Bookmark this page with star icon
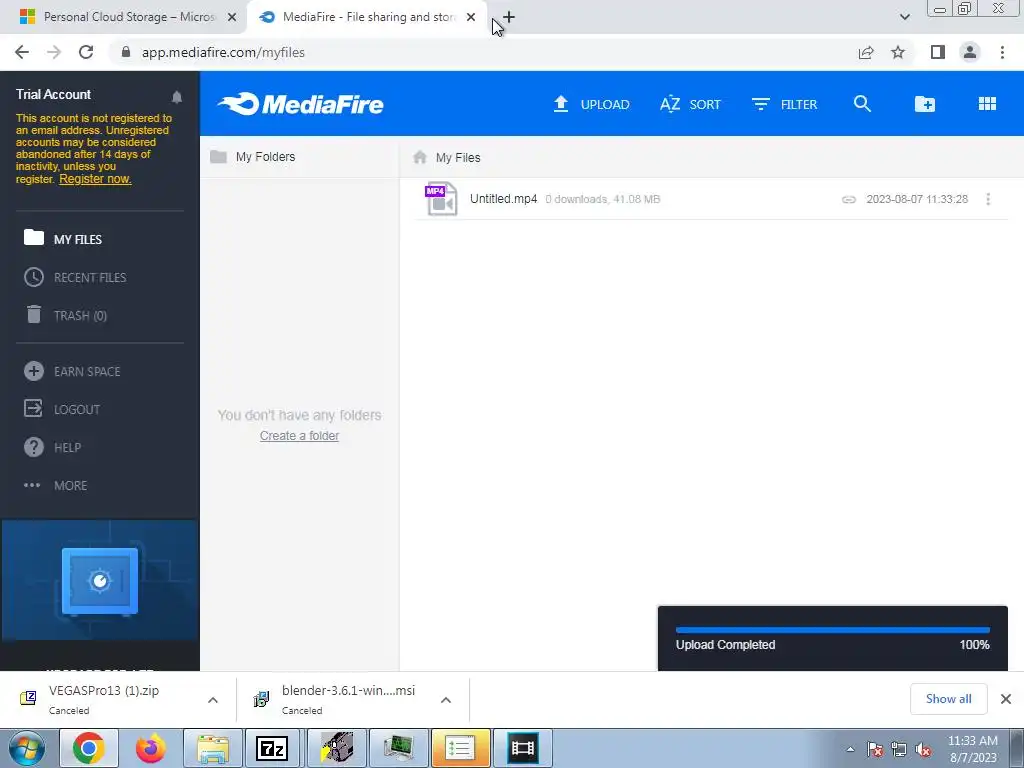The height and width of the screenshot is (768, 1024). (898, 52)
